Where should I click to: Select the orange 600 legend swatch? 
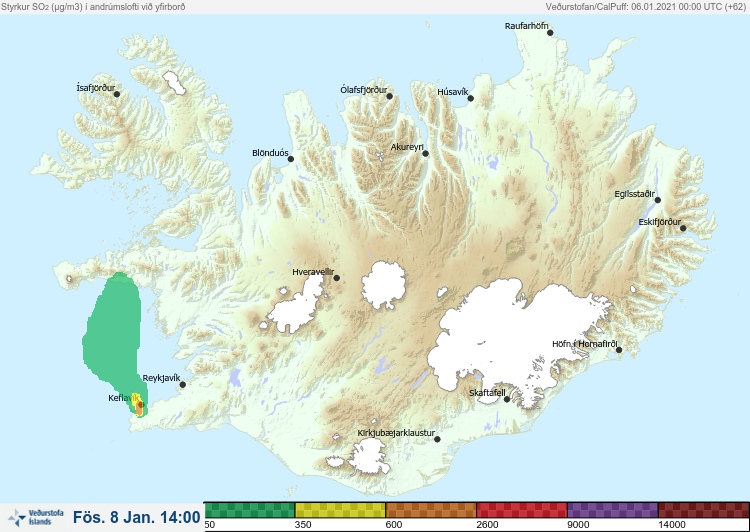pyautogui.click(x=431, y=510)
